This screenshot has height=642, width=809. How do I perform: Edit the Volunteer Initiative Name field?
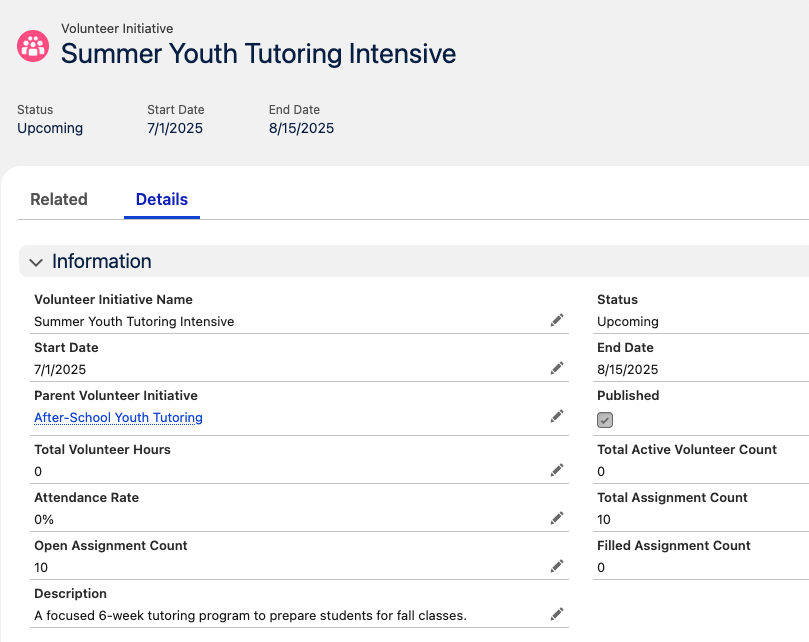pos(557,320)
